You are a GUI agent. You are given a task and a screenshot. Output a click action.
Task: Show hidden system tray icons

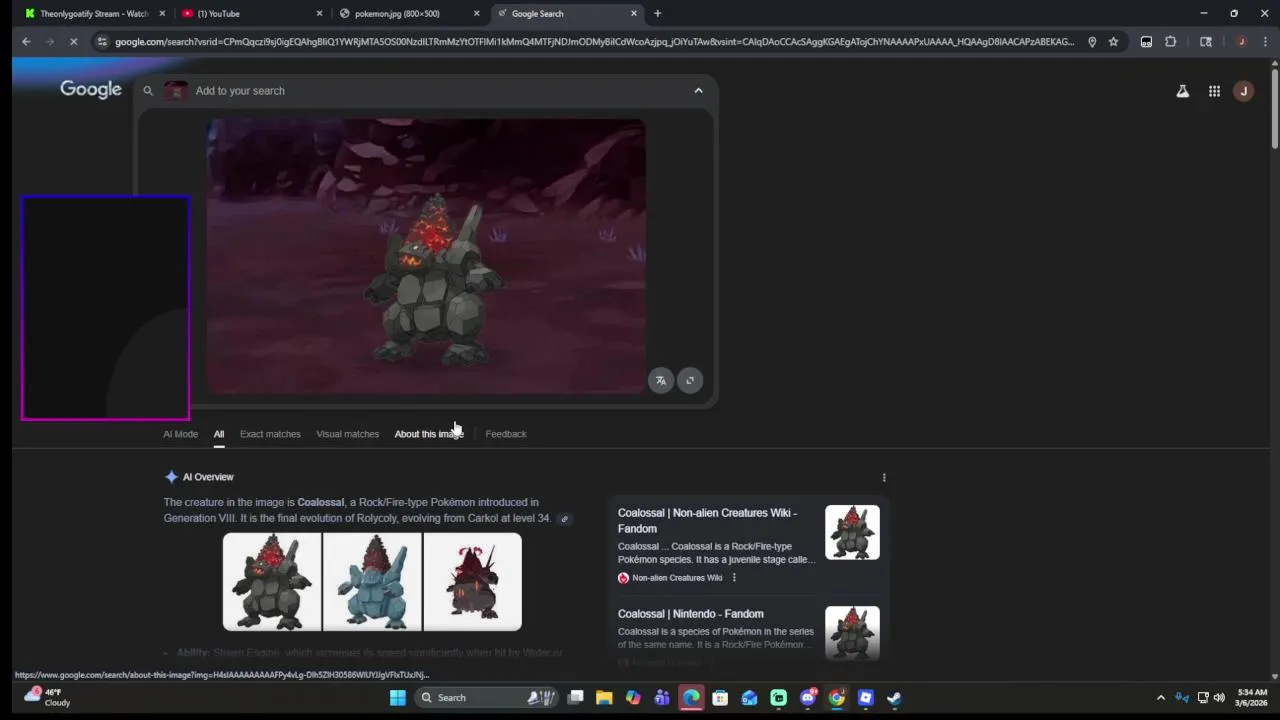1161,698
